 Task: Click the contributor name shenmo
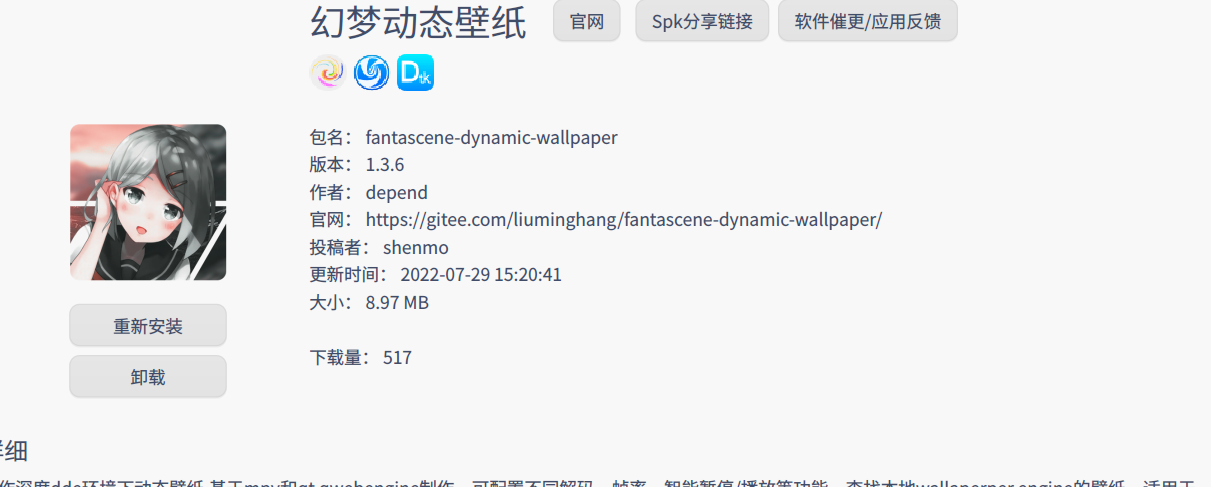tap(416, 248)
